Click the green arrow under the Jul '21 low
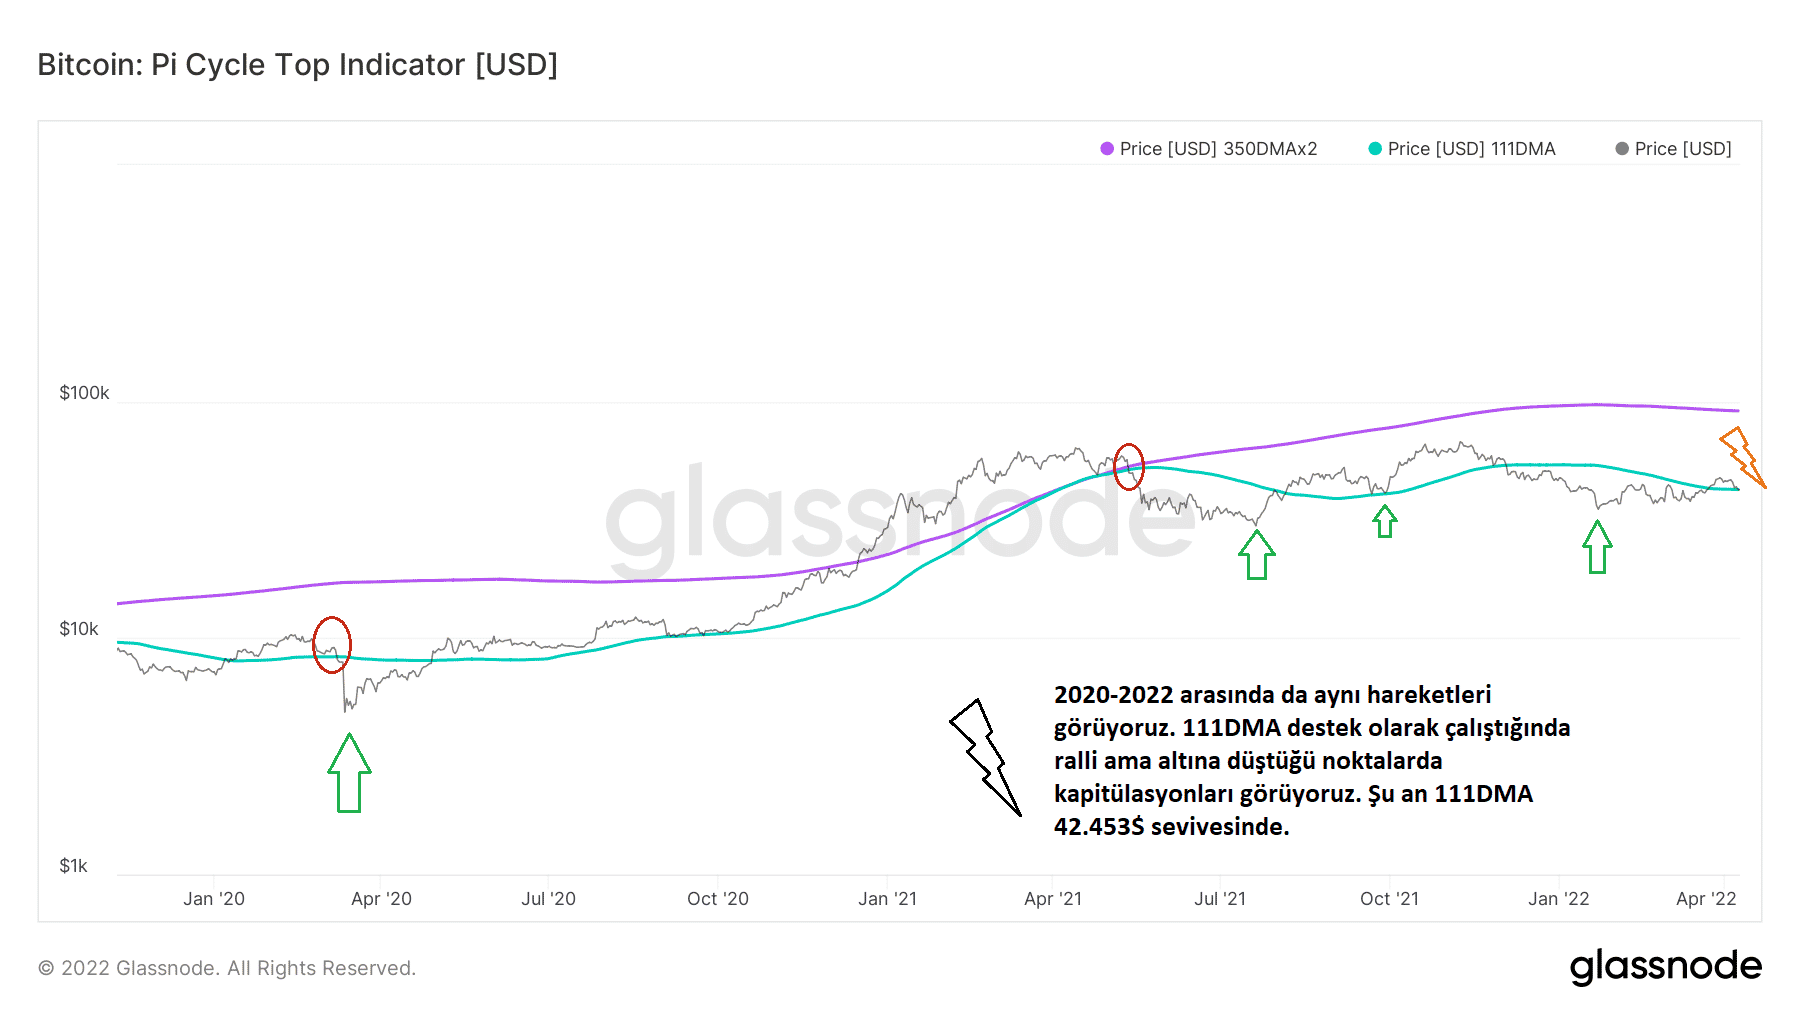The height and width of the screenshot is (1013, 1800). [1256, 555]
